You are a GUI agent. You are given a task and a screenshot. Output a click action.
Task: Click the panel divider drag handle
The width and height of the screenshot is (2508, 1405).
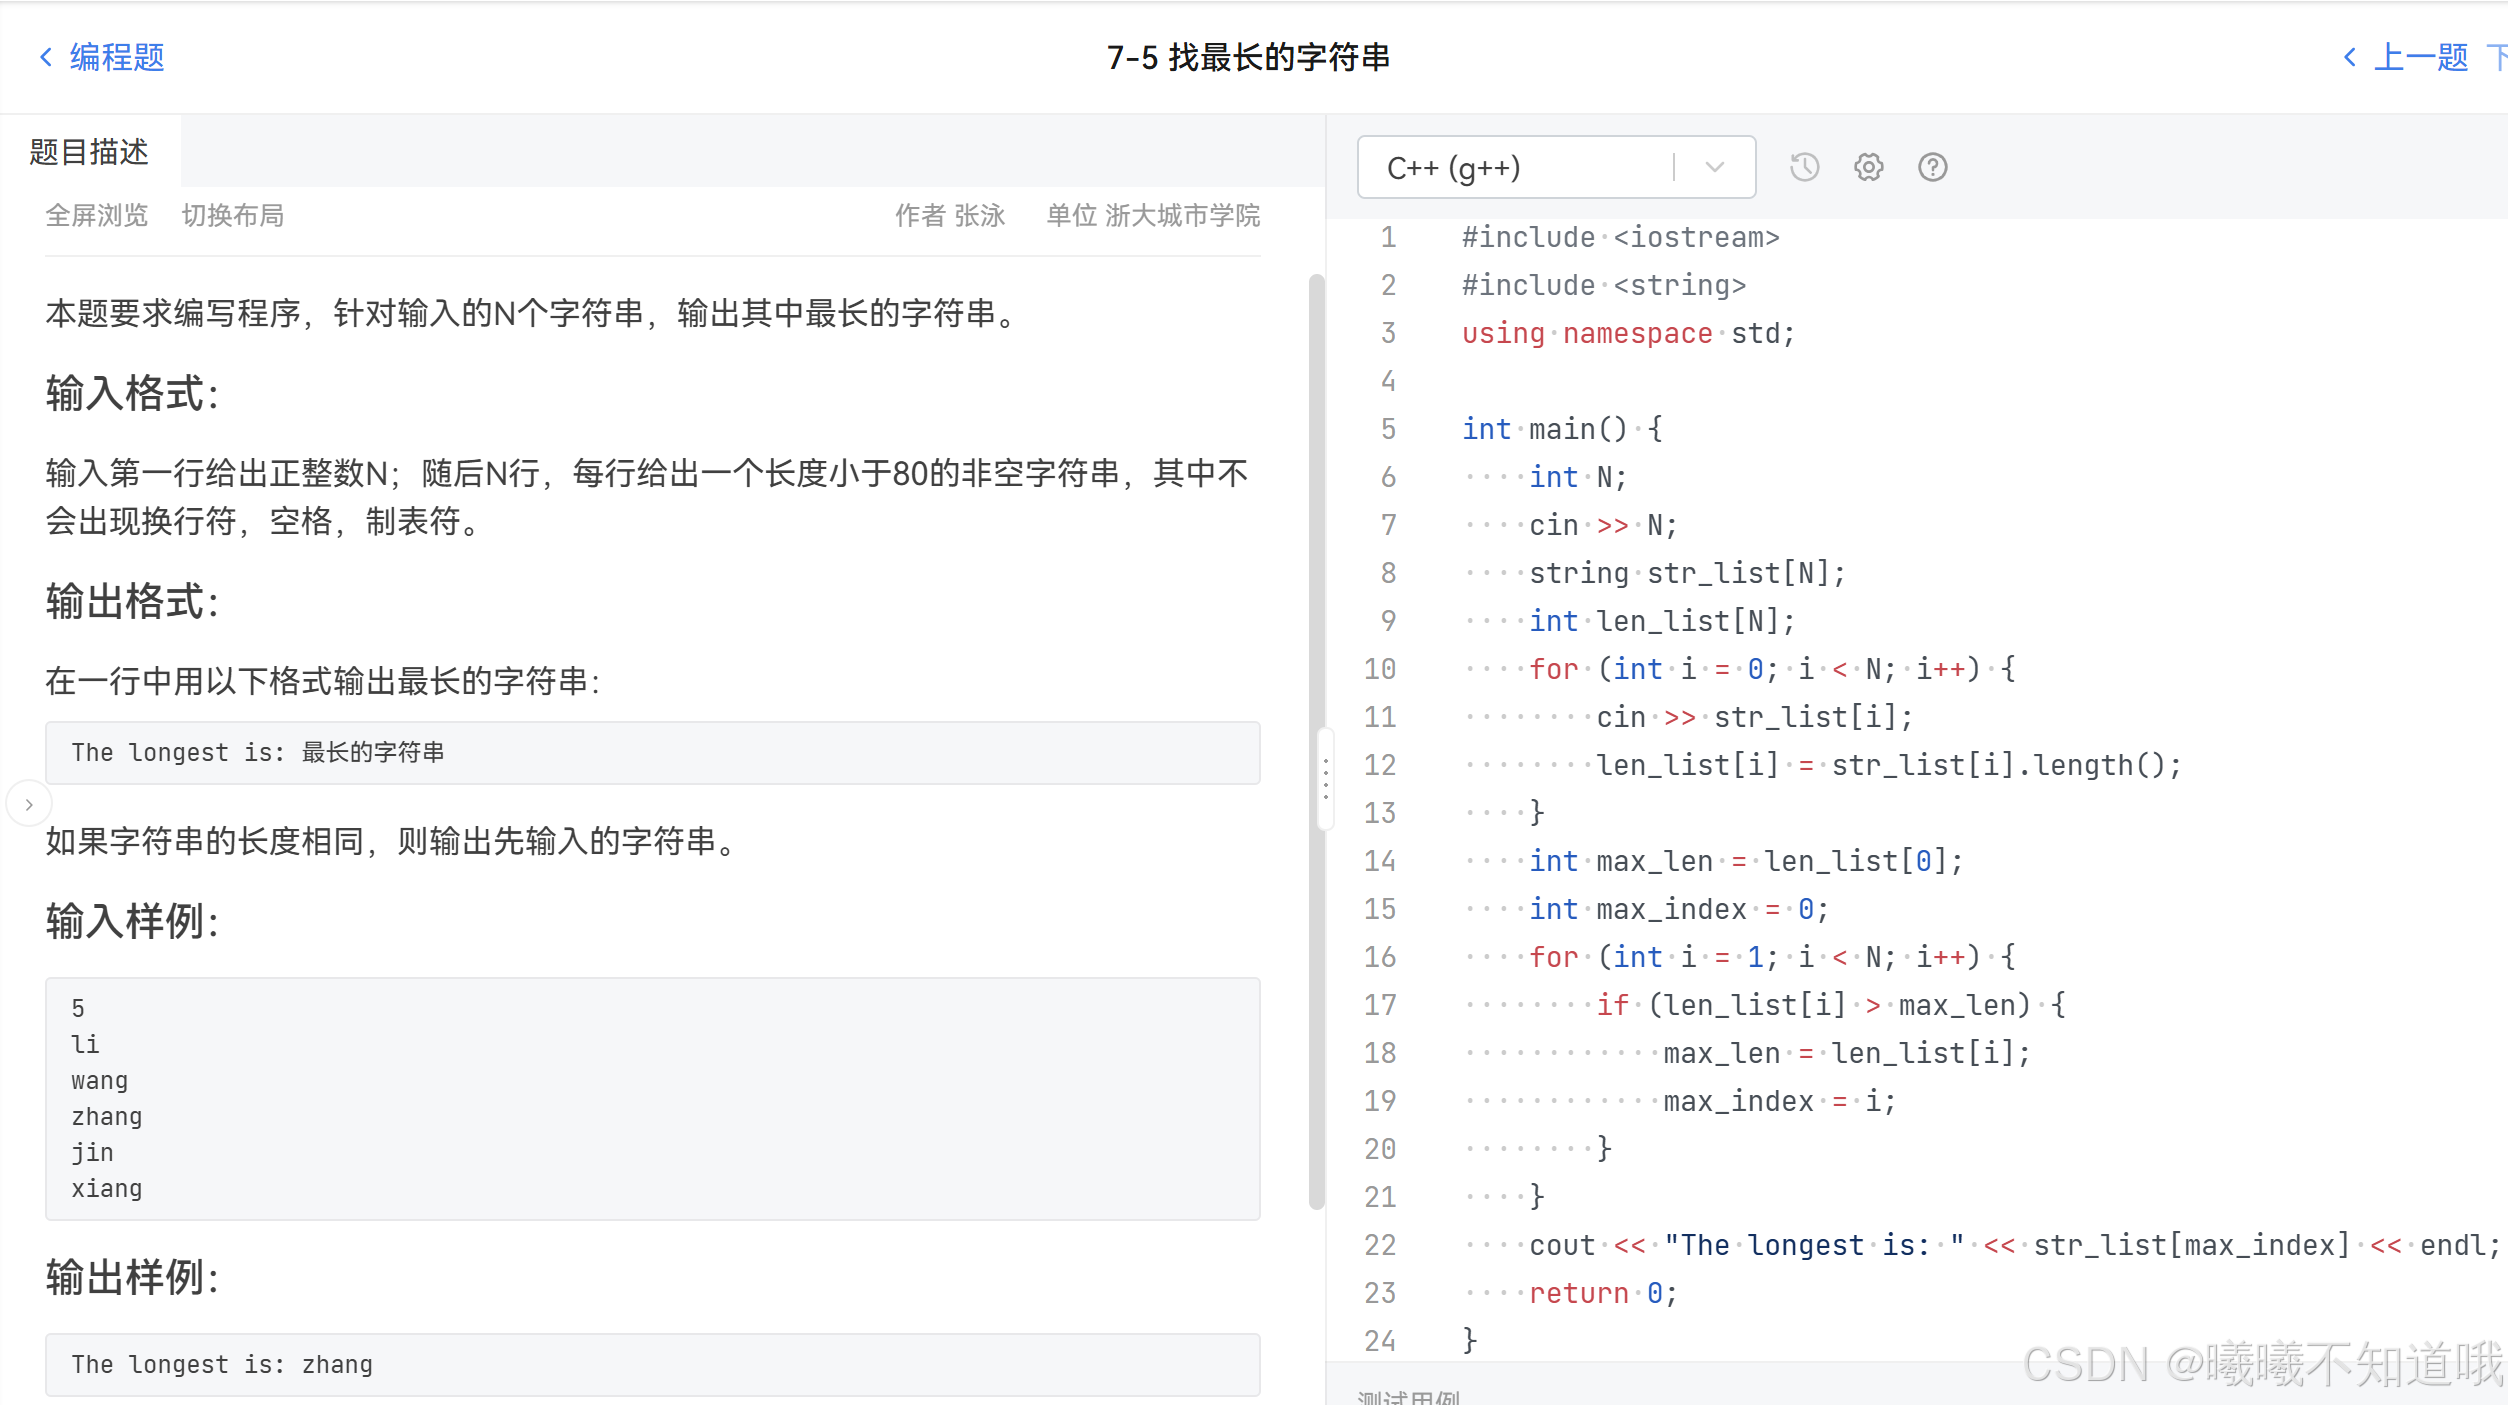tap(1326, 778)
